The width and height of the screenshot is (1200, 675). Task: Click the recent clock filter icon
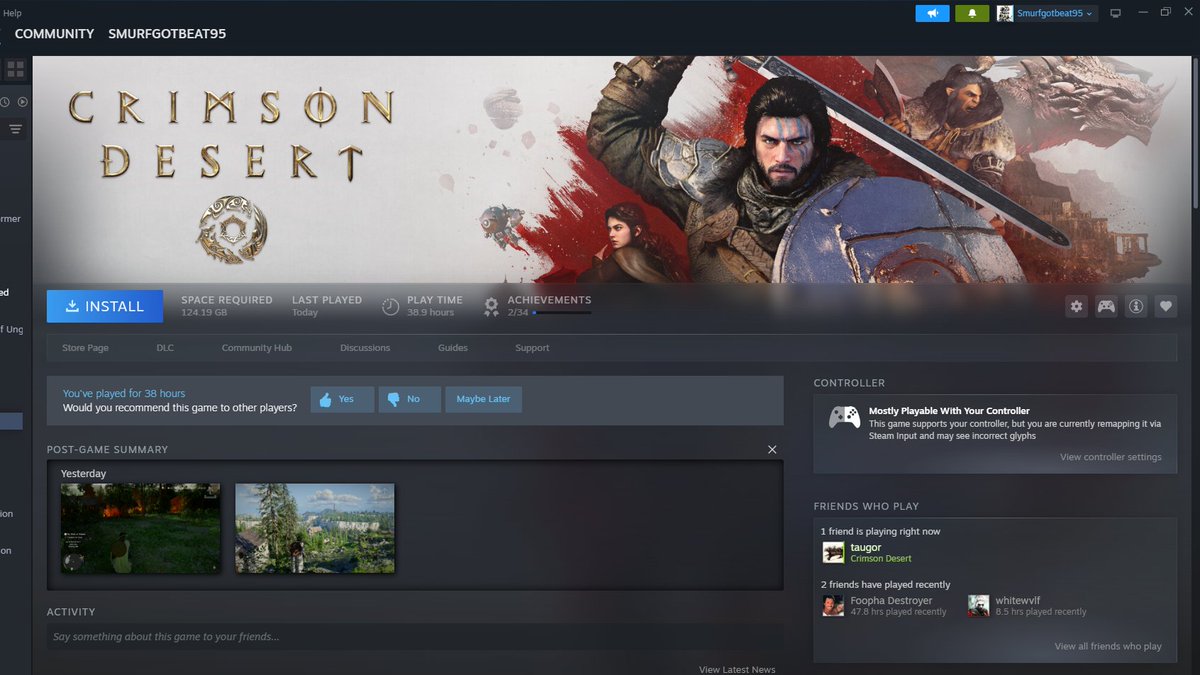(5, 102)
